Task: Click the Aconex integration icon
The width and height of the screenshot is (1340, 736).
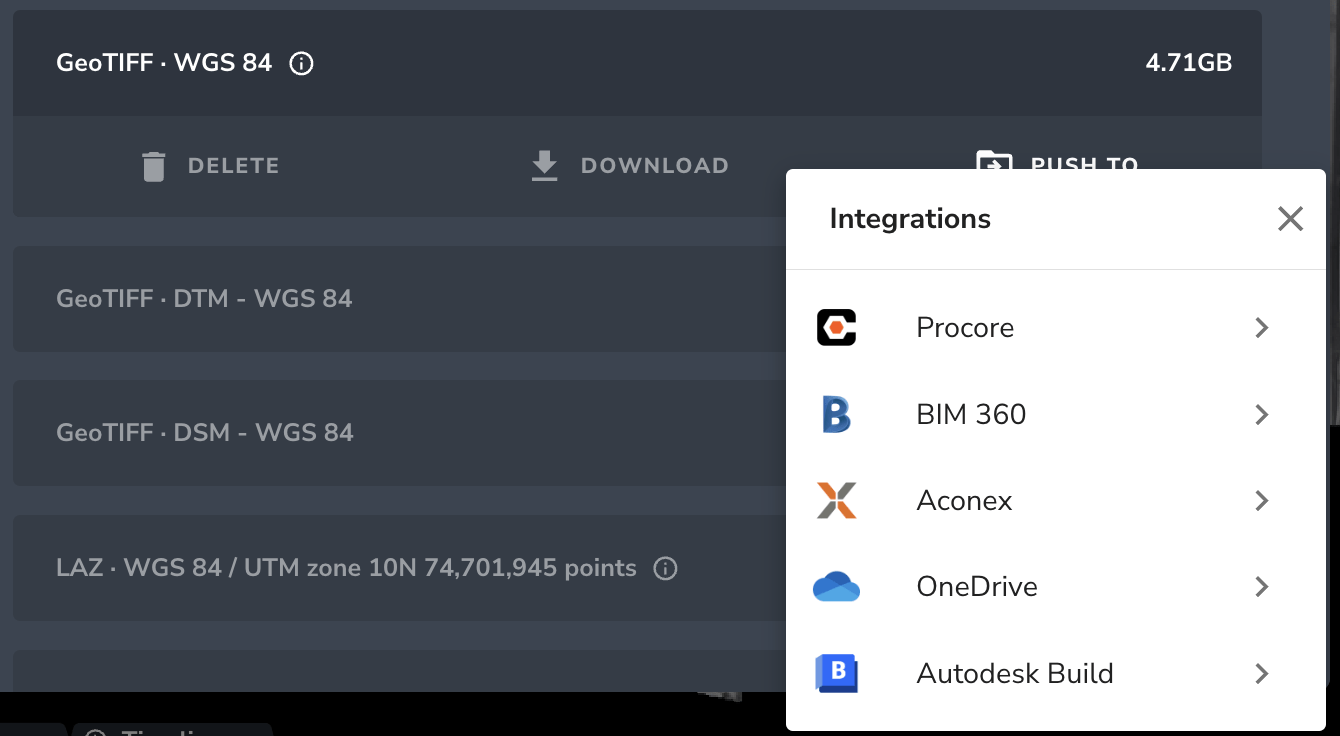Action: 835,500
